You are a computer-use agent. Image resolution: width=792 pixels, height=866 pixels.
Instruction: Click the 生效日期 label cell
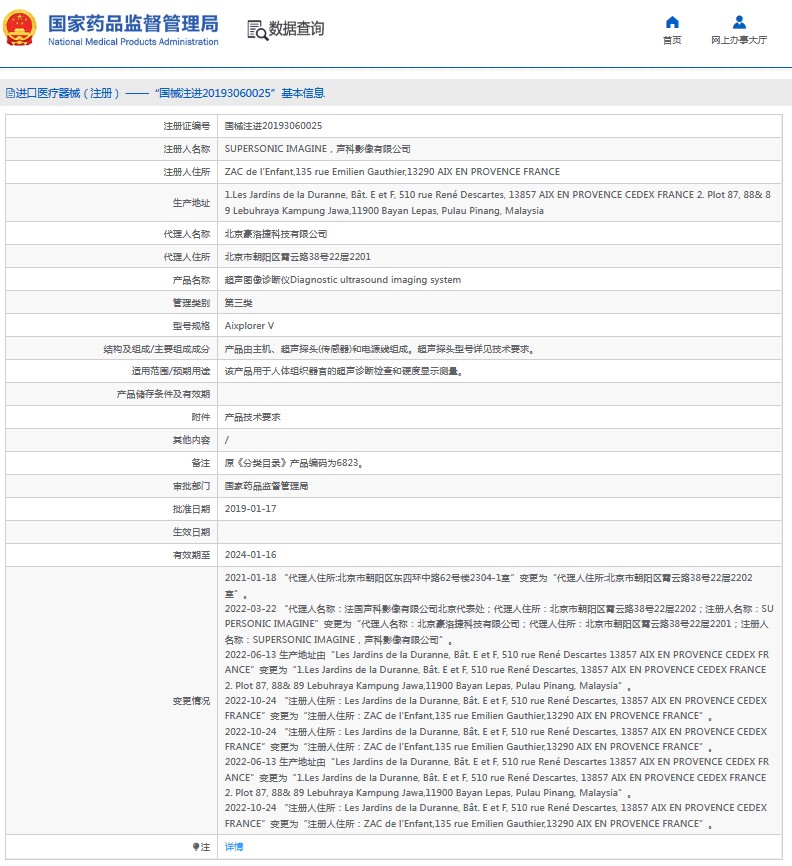[x=112, y=532]
